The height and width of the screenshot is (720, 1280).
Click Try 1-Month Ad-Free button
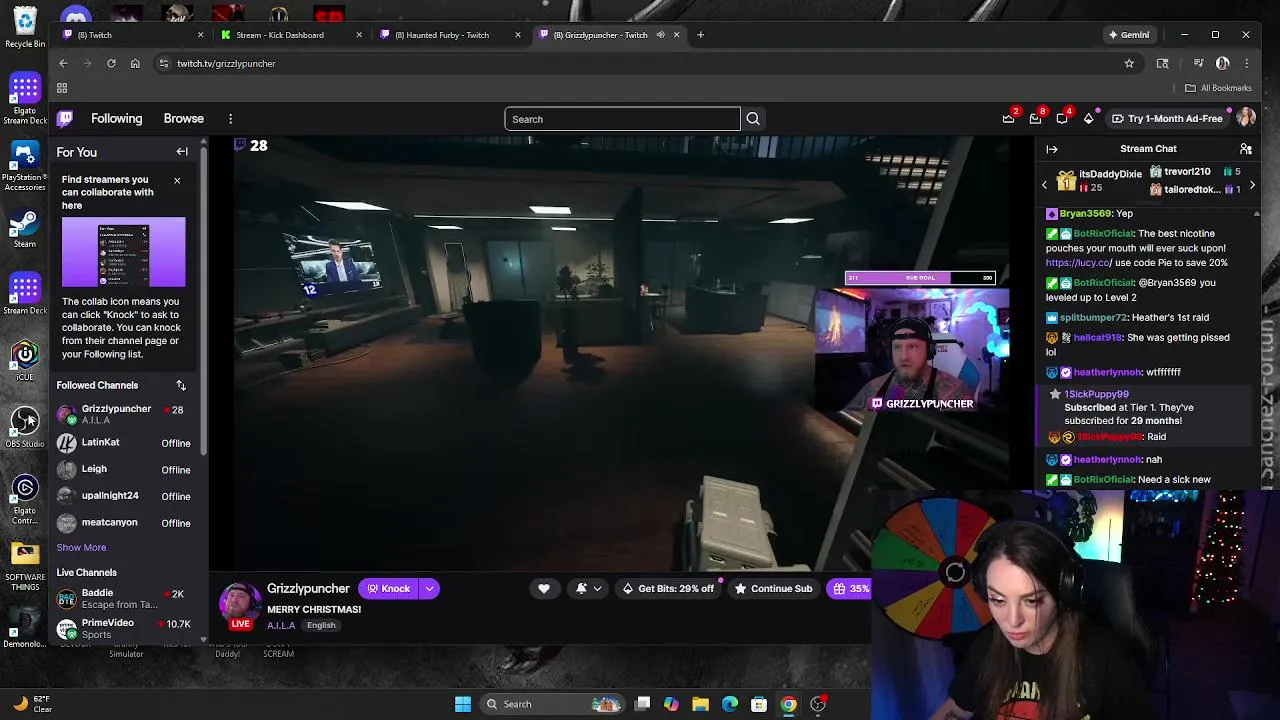pos(1166,119)
